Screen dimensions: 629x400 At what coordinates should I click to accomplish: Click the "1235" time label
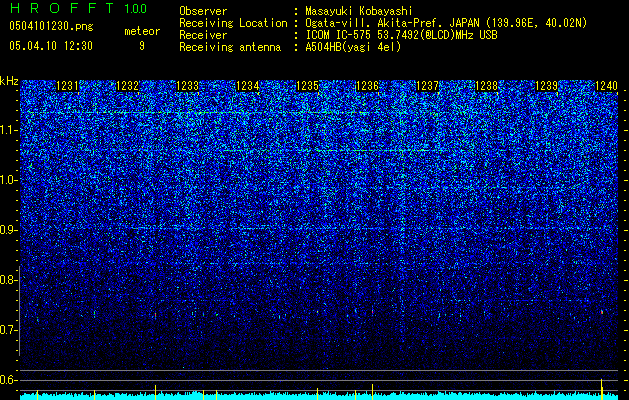307,86
